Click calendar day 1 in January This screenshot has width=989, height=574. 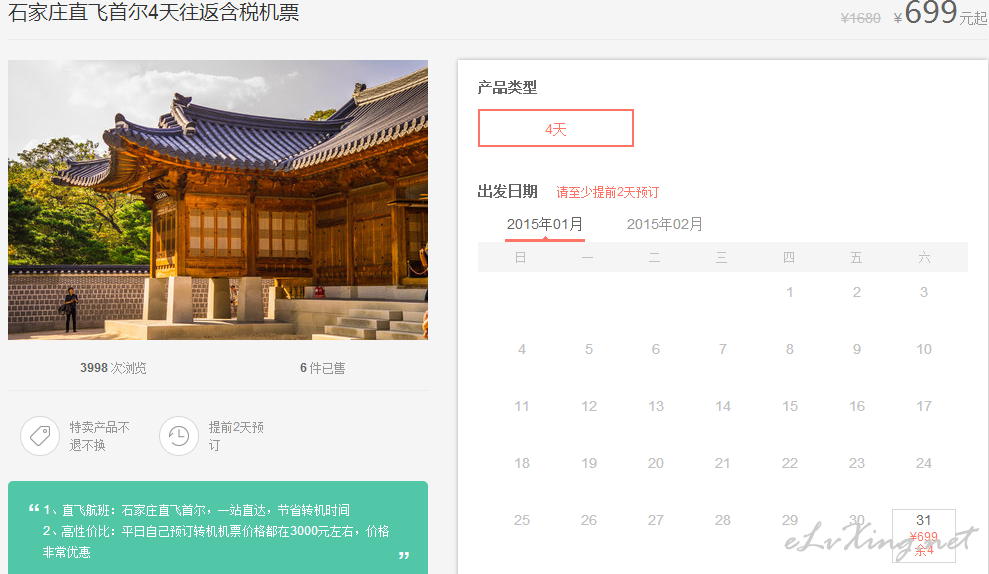click(x=789, y=292)
